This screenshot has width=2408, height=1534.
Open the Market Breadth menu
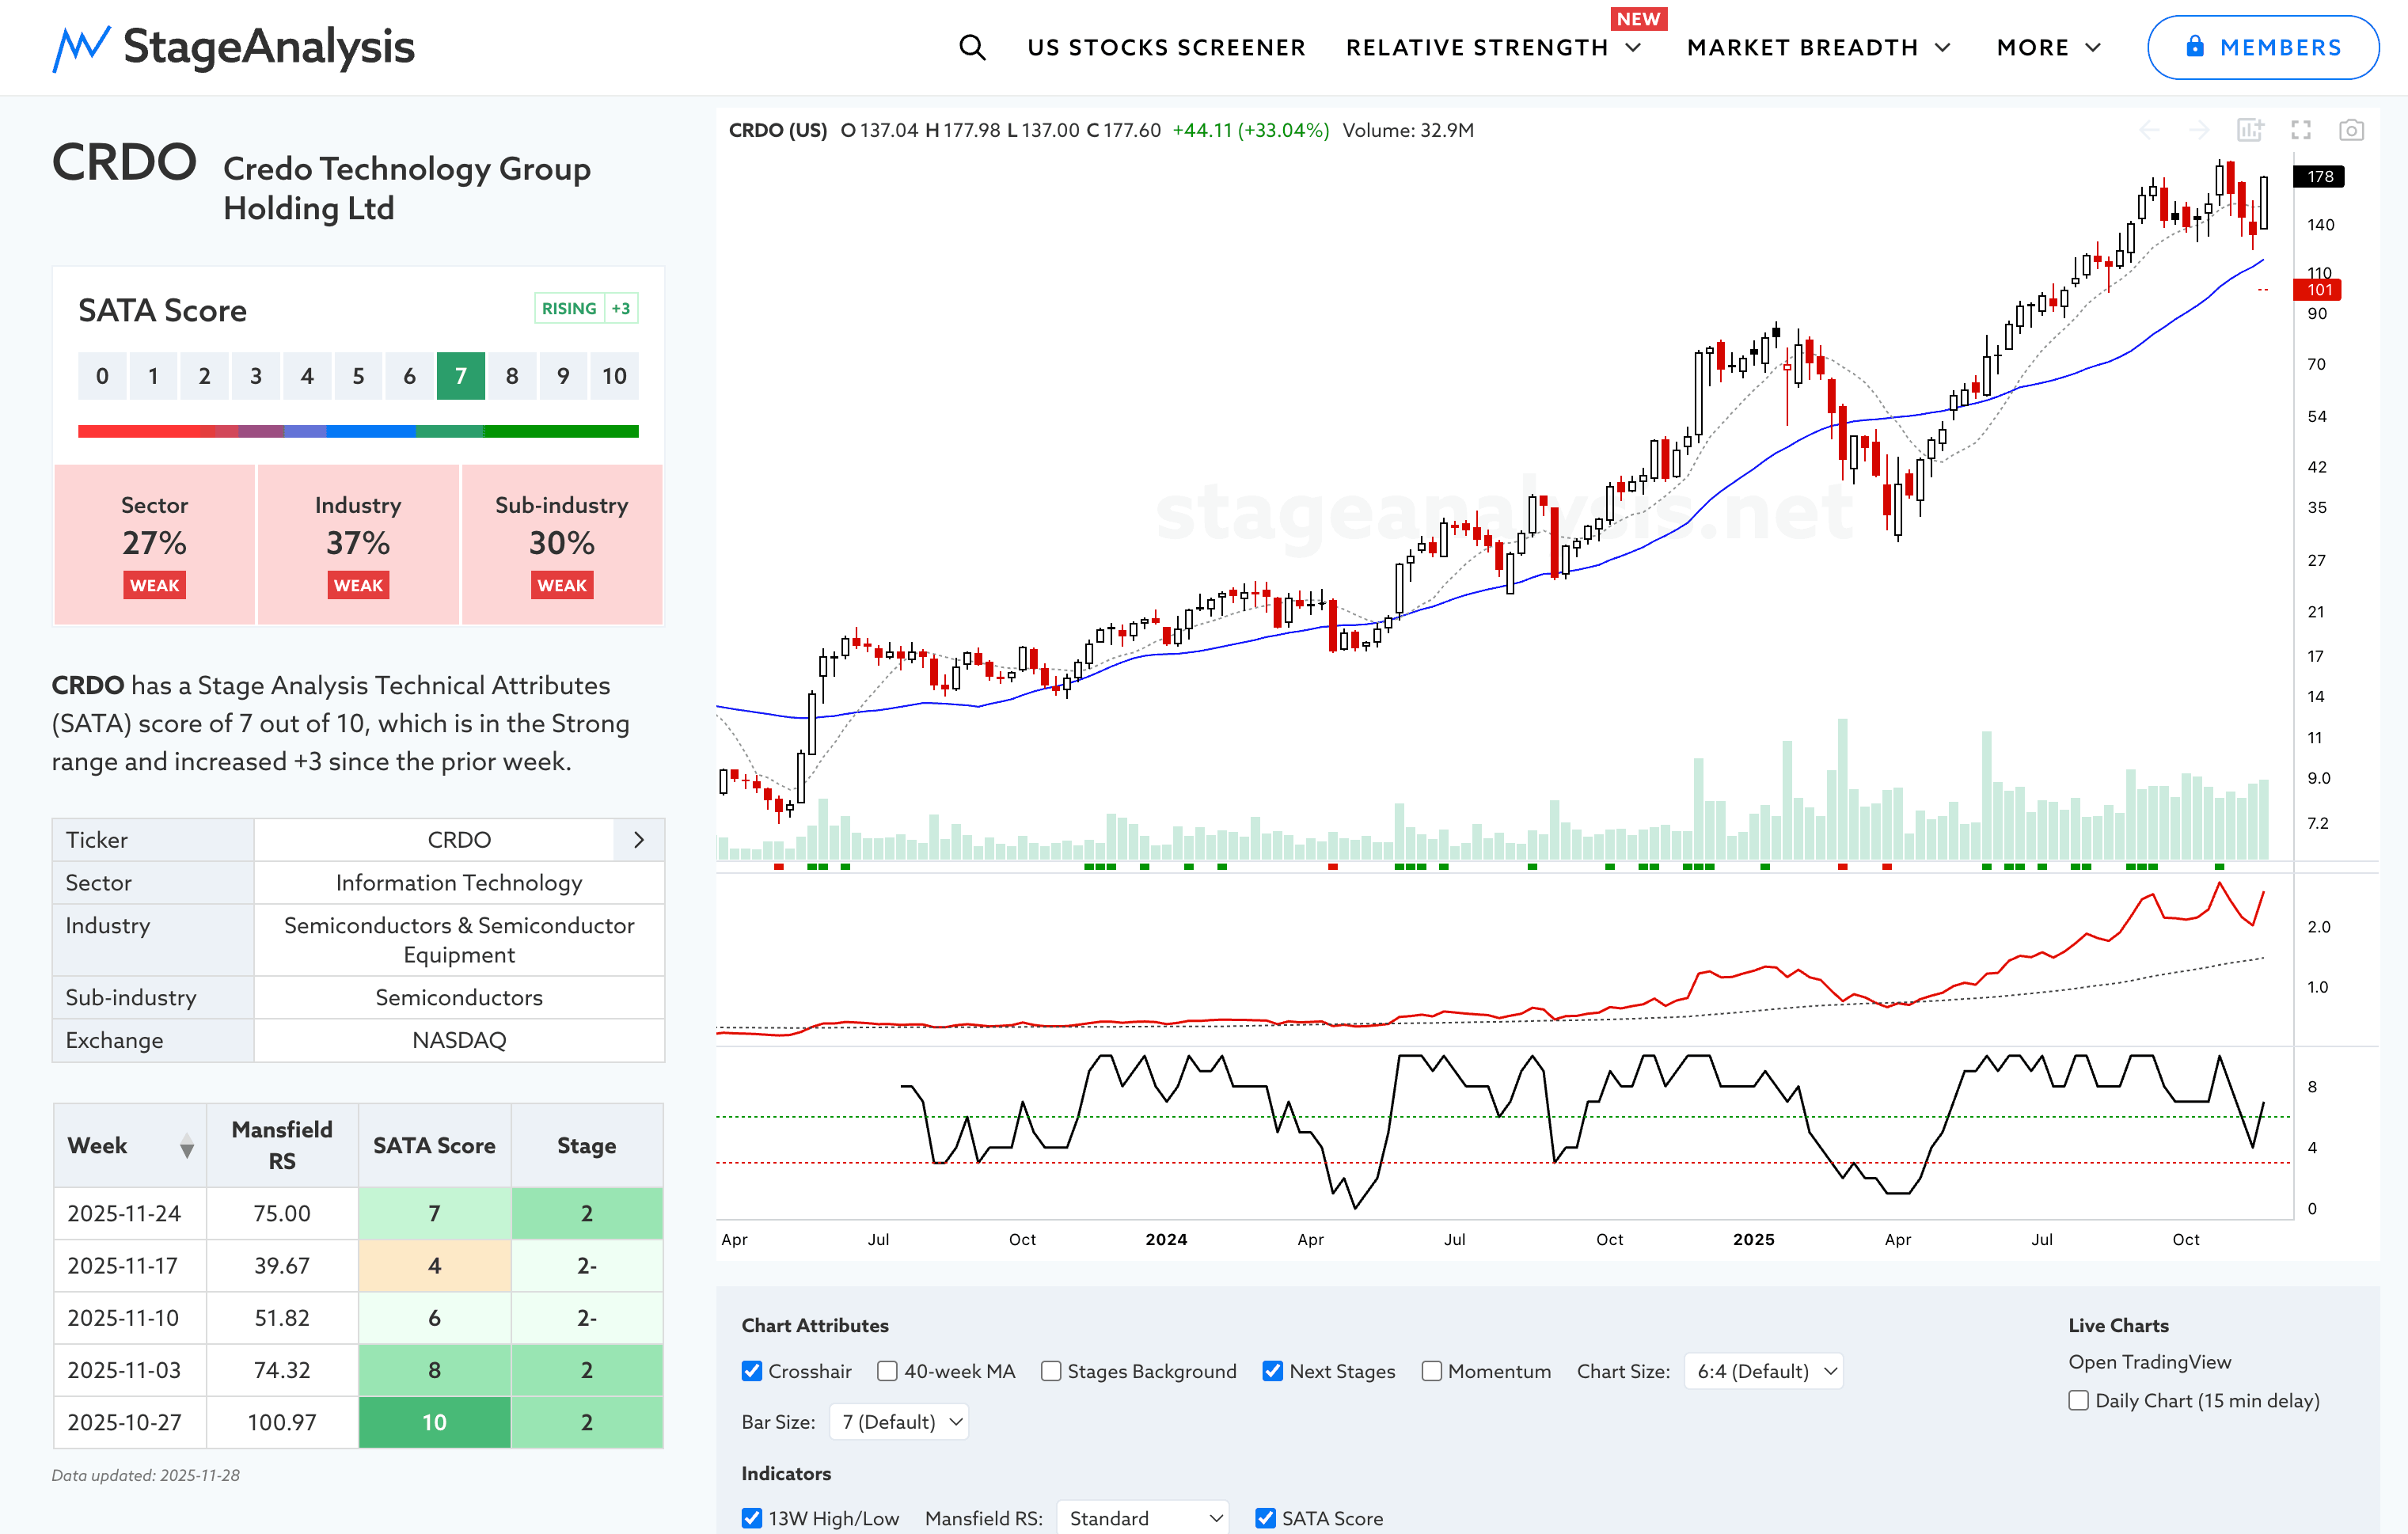[x=1817, y=47]
